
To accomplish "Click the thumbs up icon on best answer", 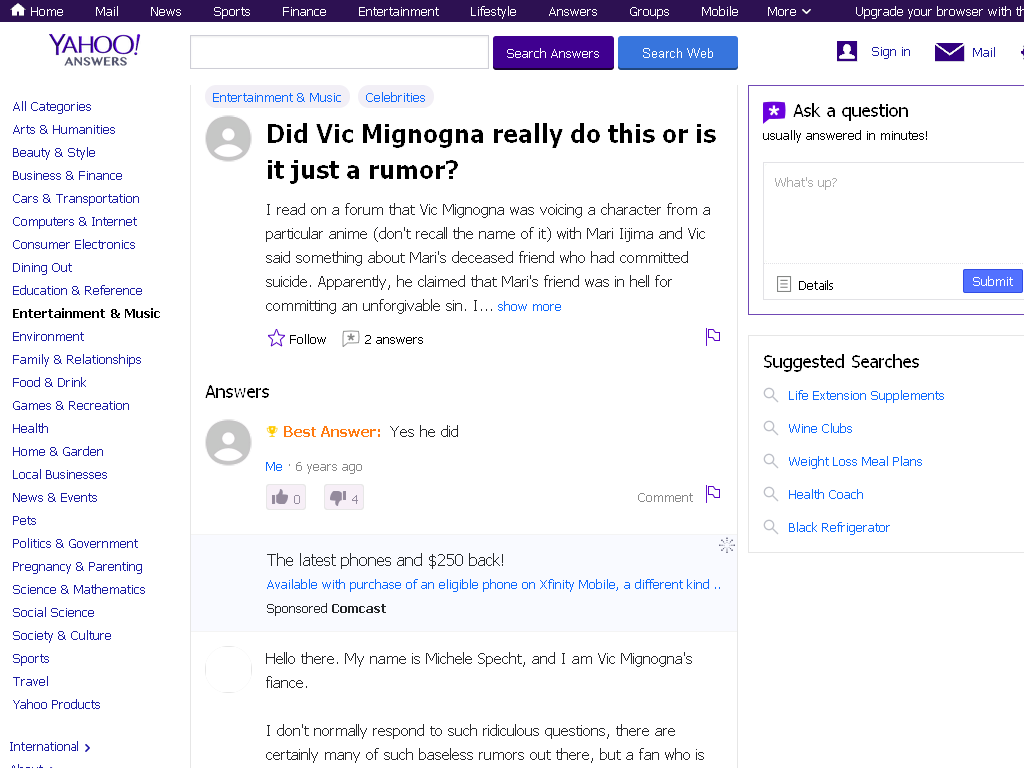I will pos(280,498).
